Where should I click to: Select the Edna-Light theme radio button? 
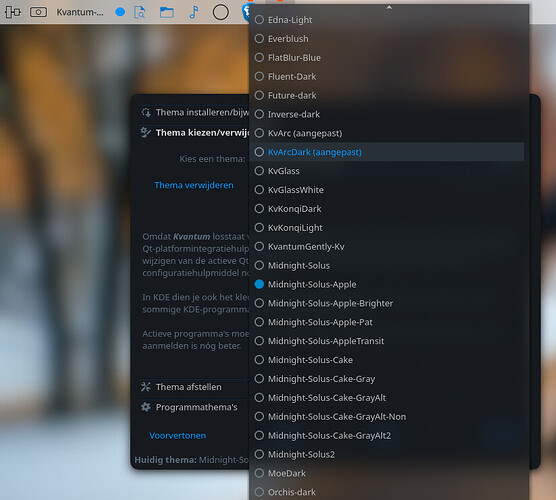259,20
